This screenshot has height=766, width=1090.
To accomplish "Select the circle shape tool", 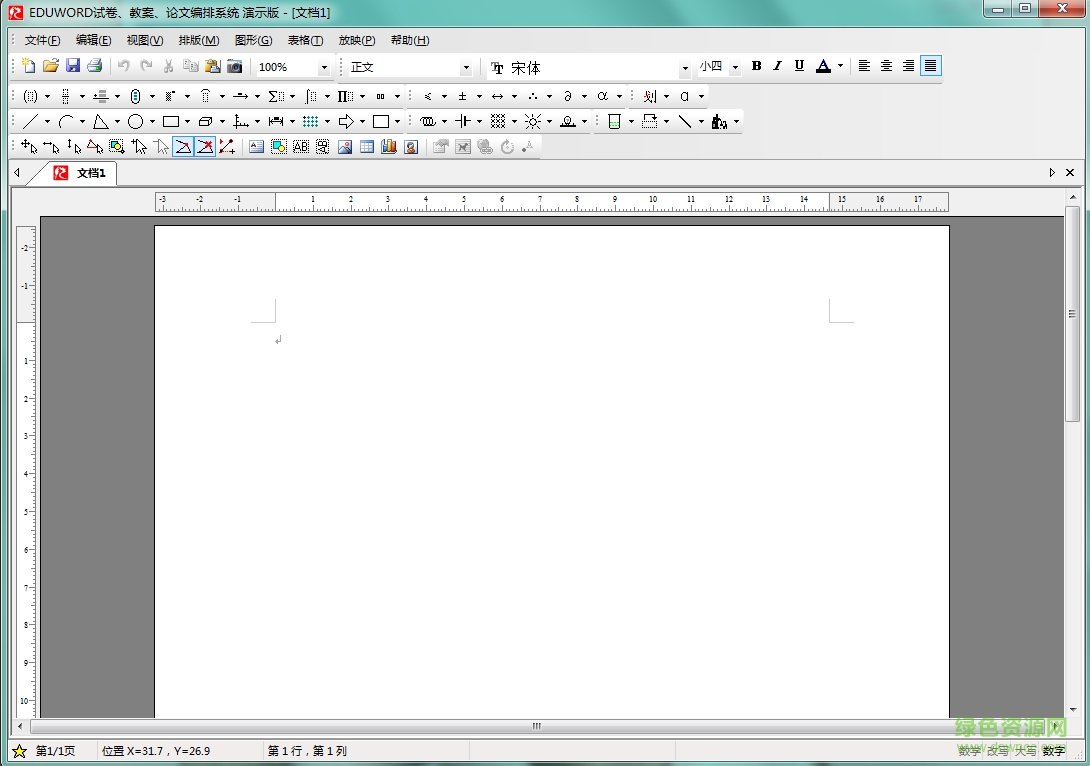I will (135, 122).
